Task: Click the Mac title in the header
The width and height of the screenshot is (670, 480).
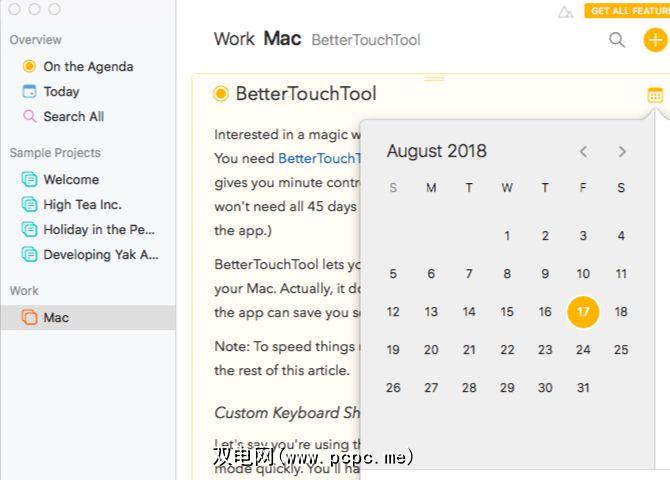Action: point(282,39)
